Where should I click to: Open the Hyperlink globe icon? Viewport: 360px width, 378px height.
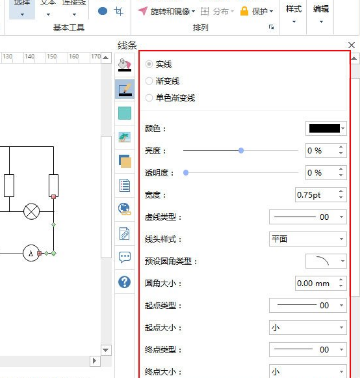(125, 209)
